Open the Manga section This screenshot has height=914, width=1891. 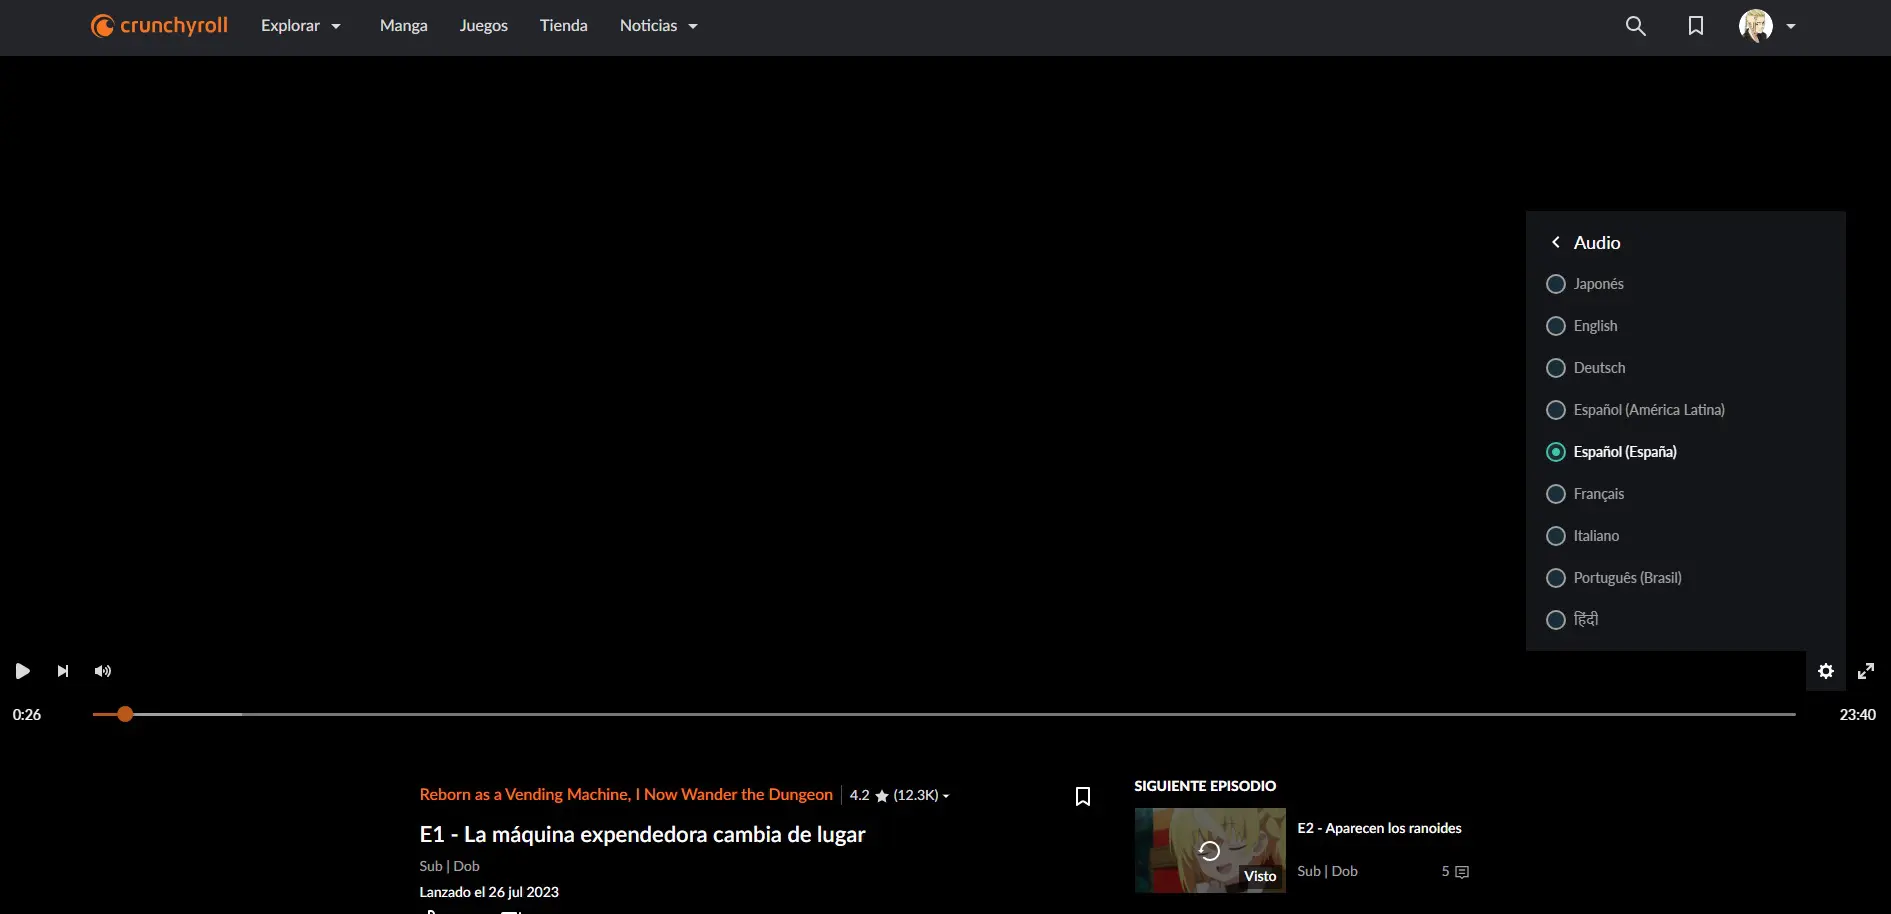(x=404, y=26)
